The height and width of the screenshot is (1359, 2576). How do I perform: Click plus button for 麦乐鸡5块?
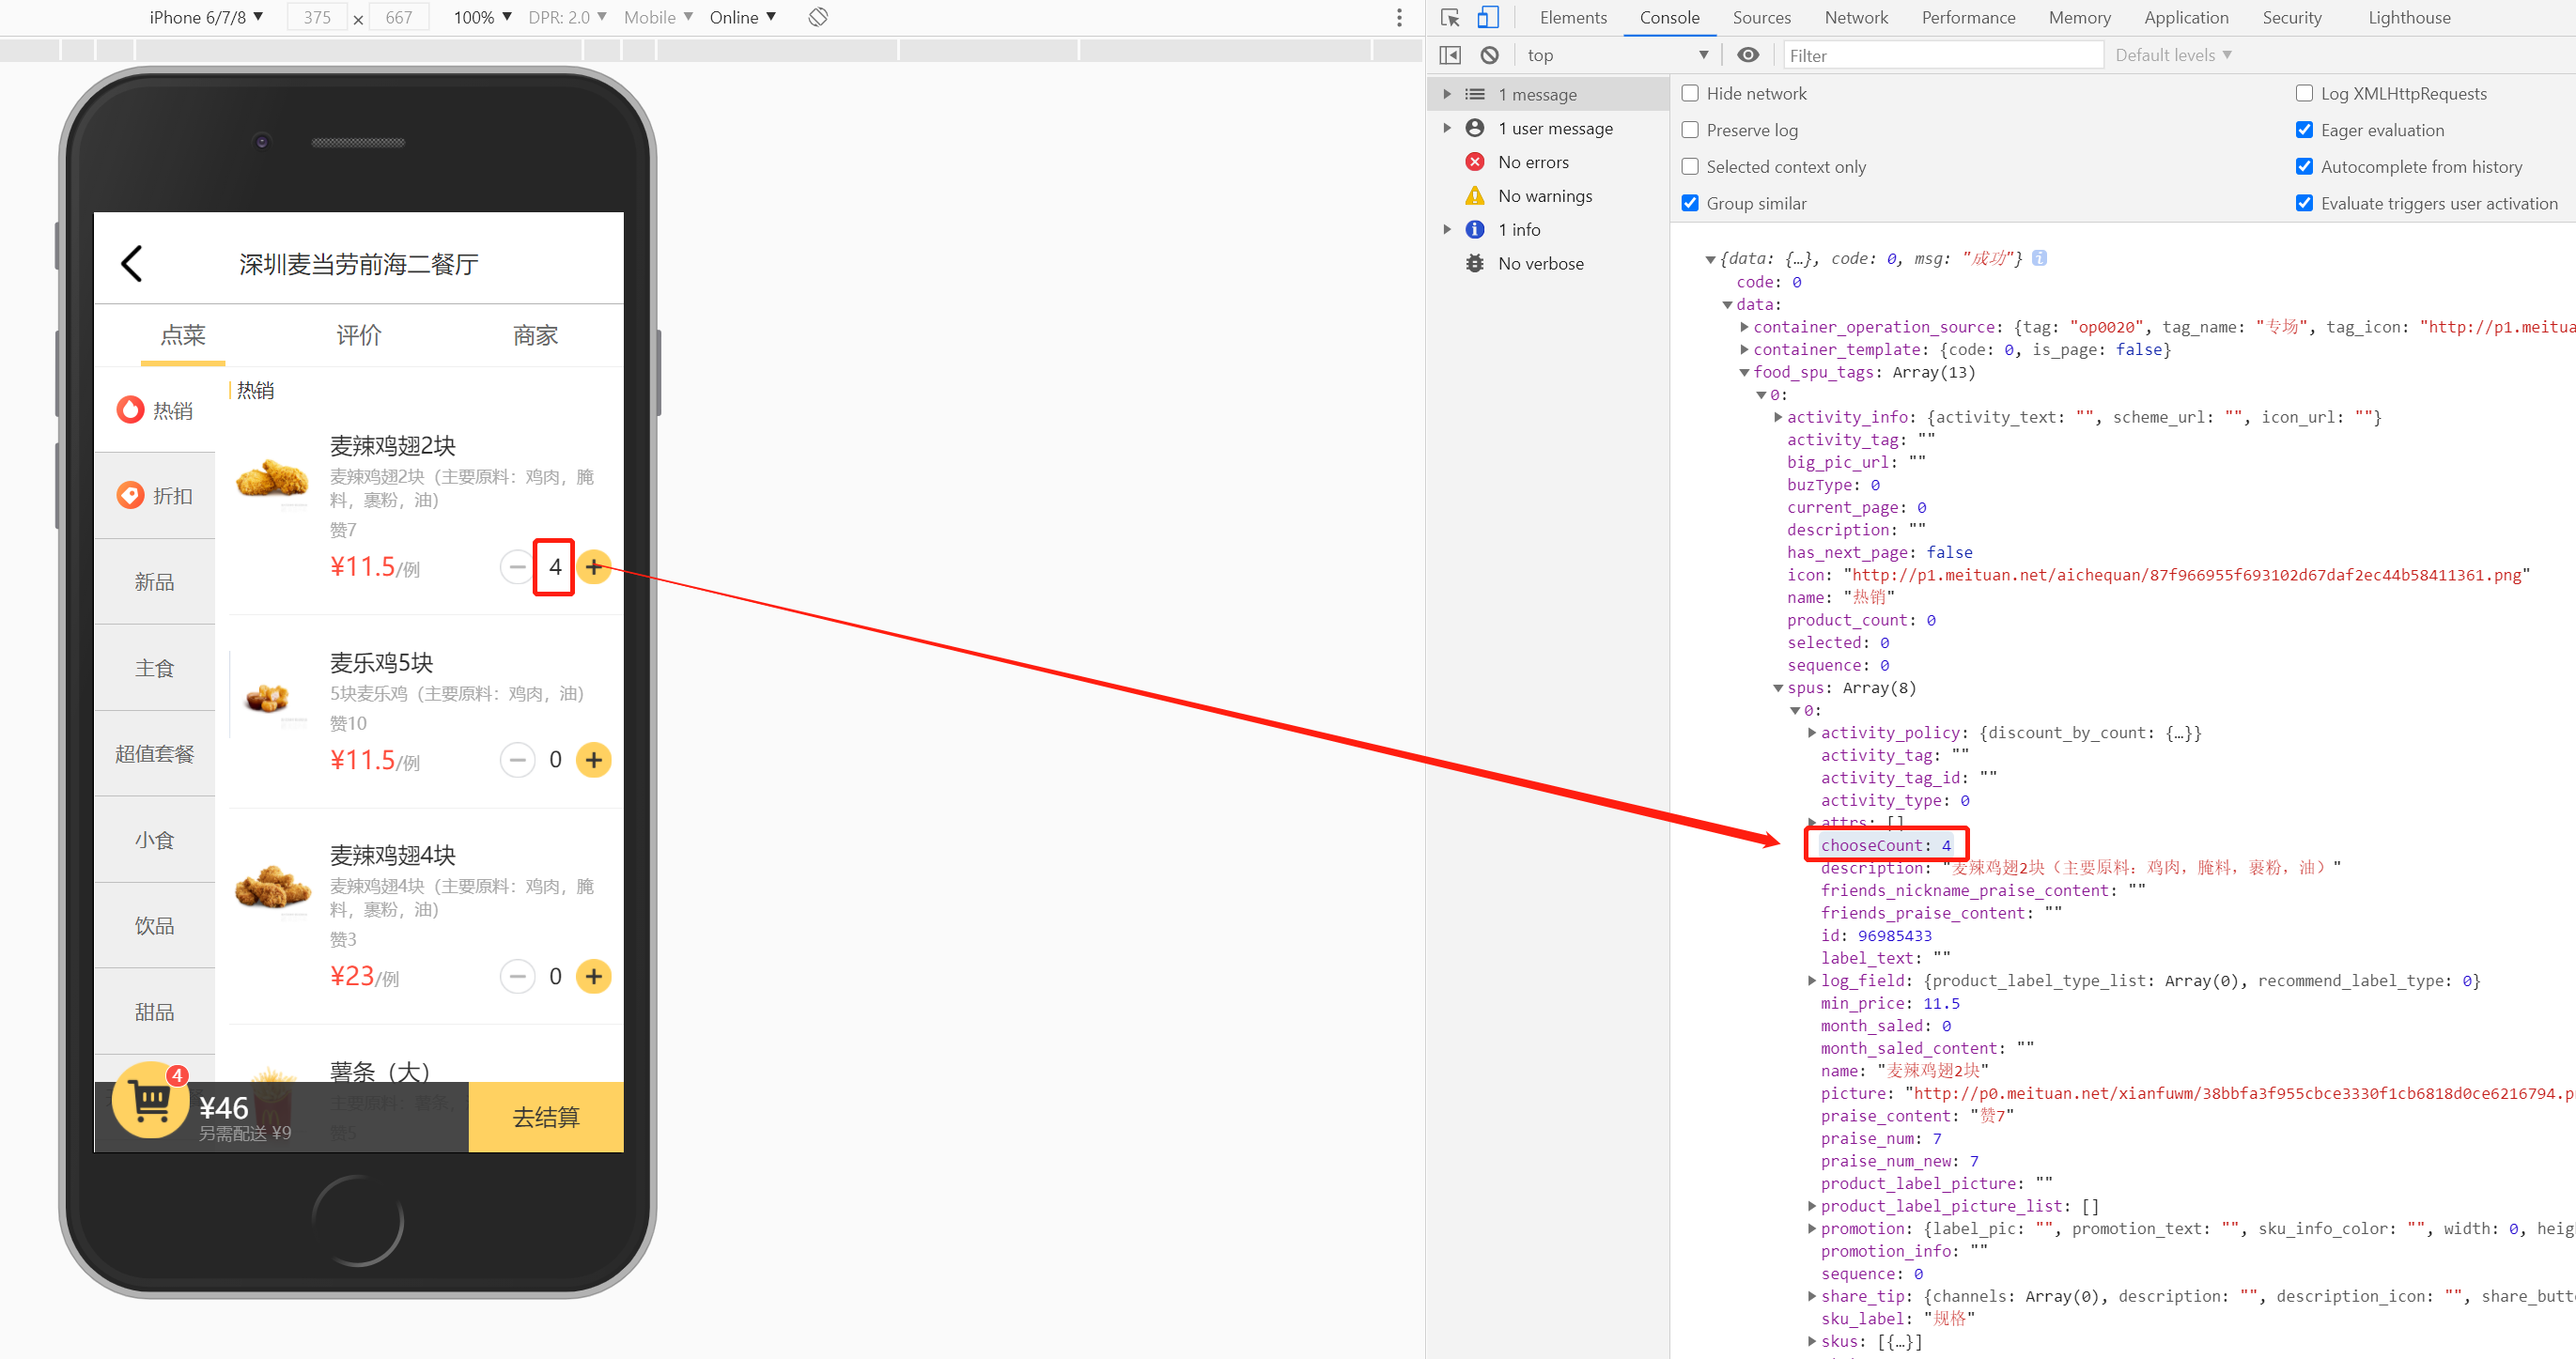(593, 760)
